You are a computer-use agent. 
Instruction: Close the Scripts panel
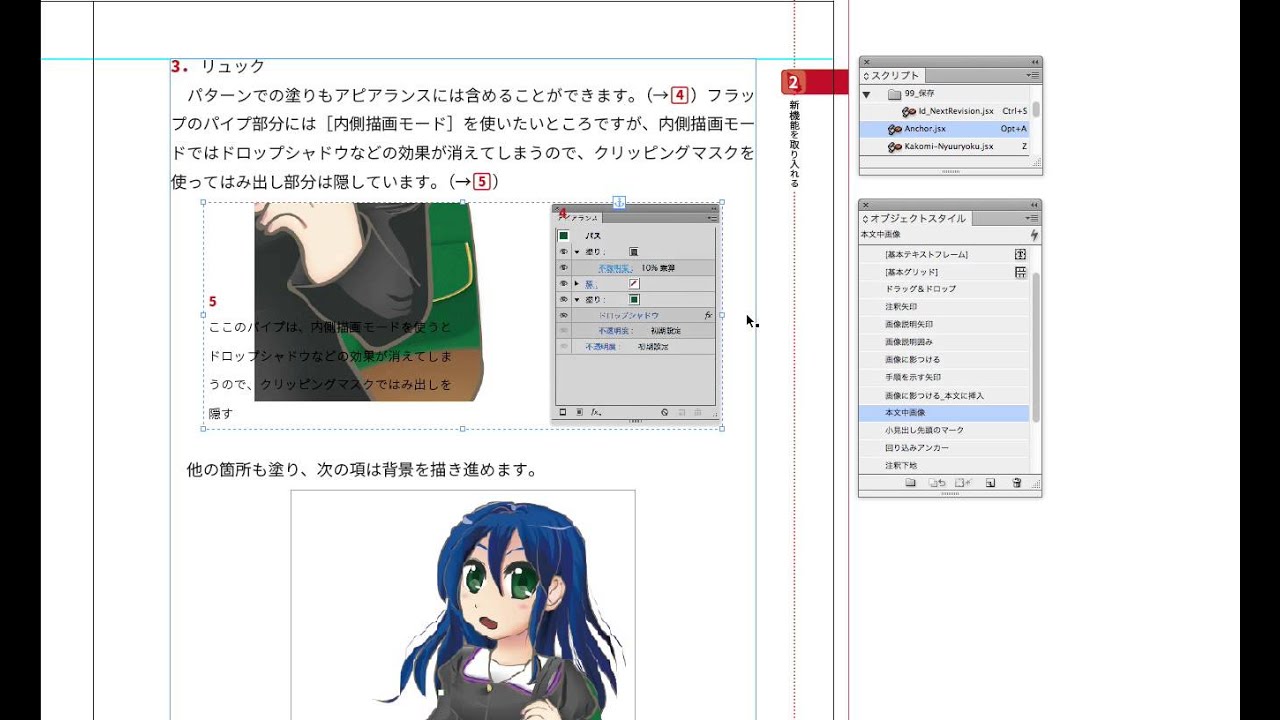(x=865, y=61)
